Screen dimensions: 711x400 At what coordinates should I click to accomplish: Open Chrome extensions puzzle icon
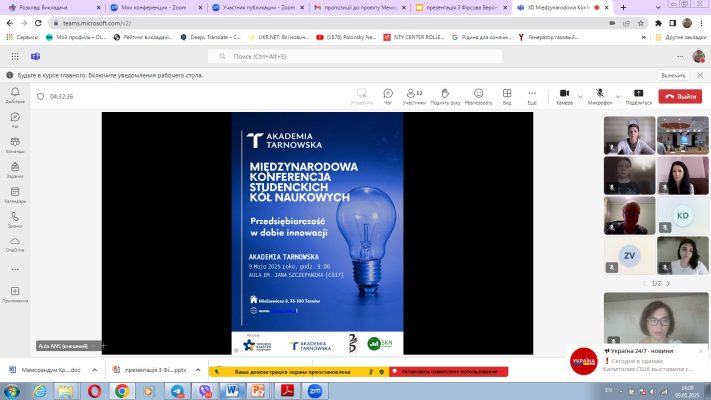click(x=658, y=23)
